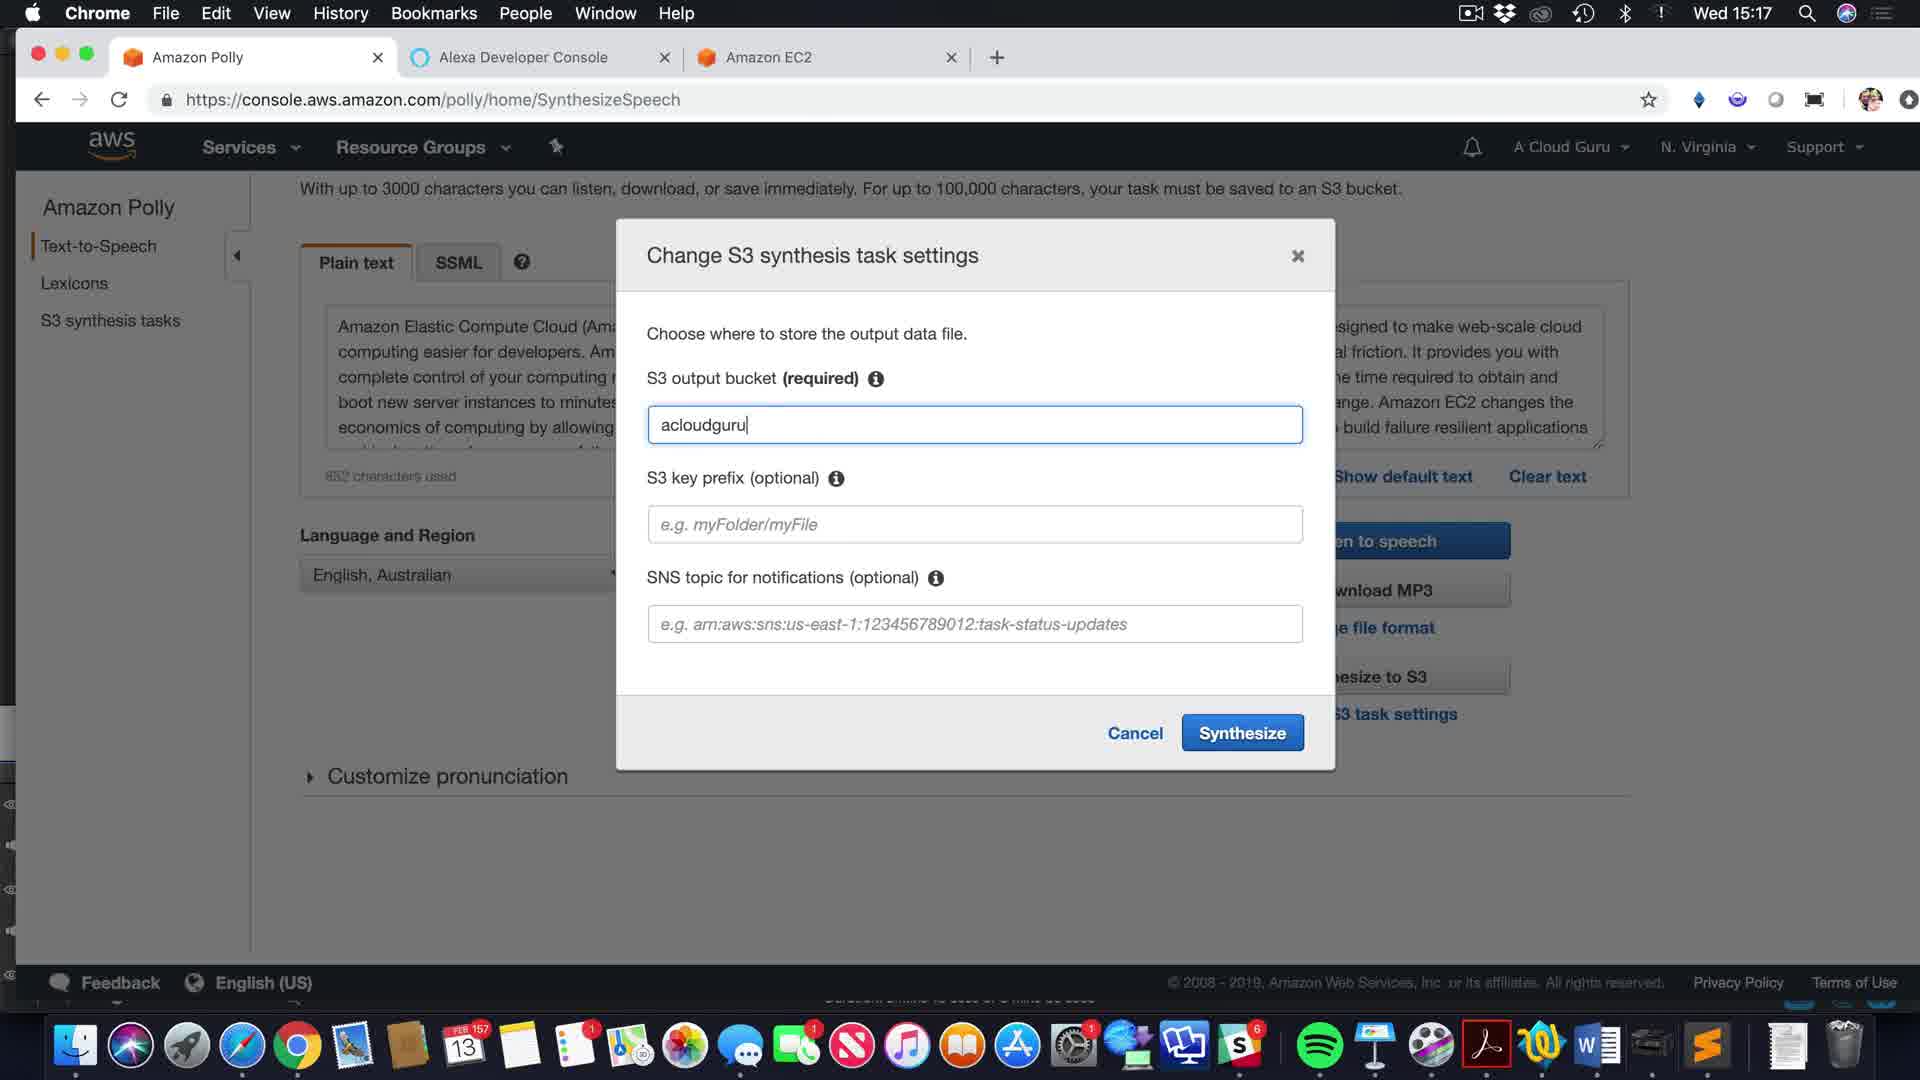Click the S3 key prefix input field
The width and height of the screenshot is (1920, 1080).
pyautogui.click(x=974, y=525)
